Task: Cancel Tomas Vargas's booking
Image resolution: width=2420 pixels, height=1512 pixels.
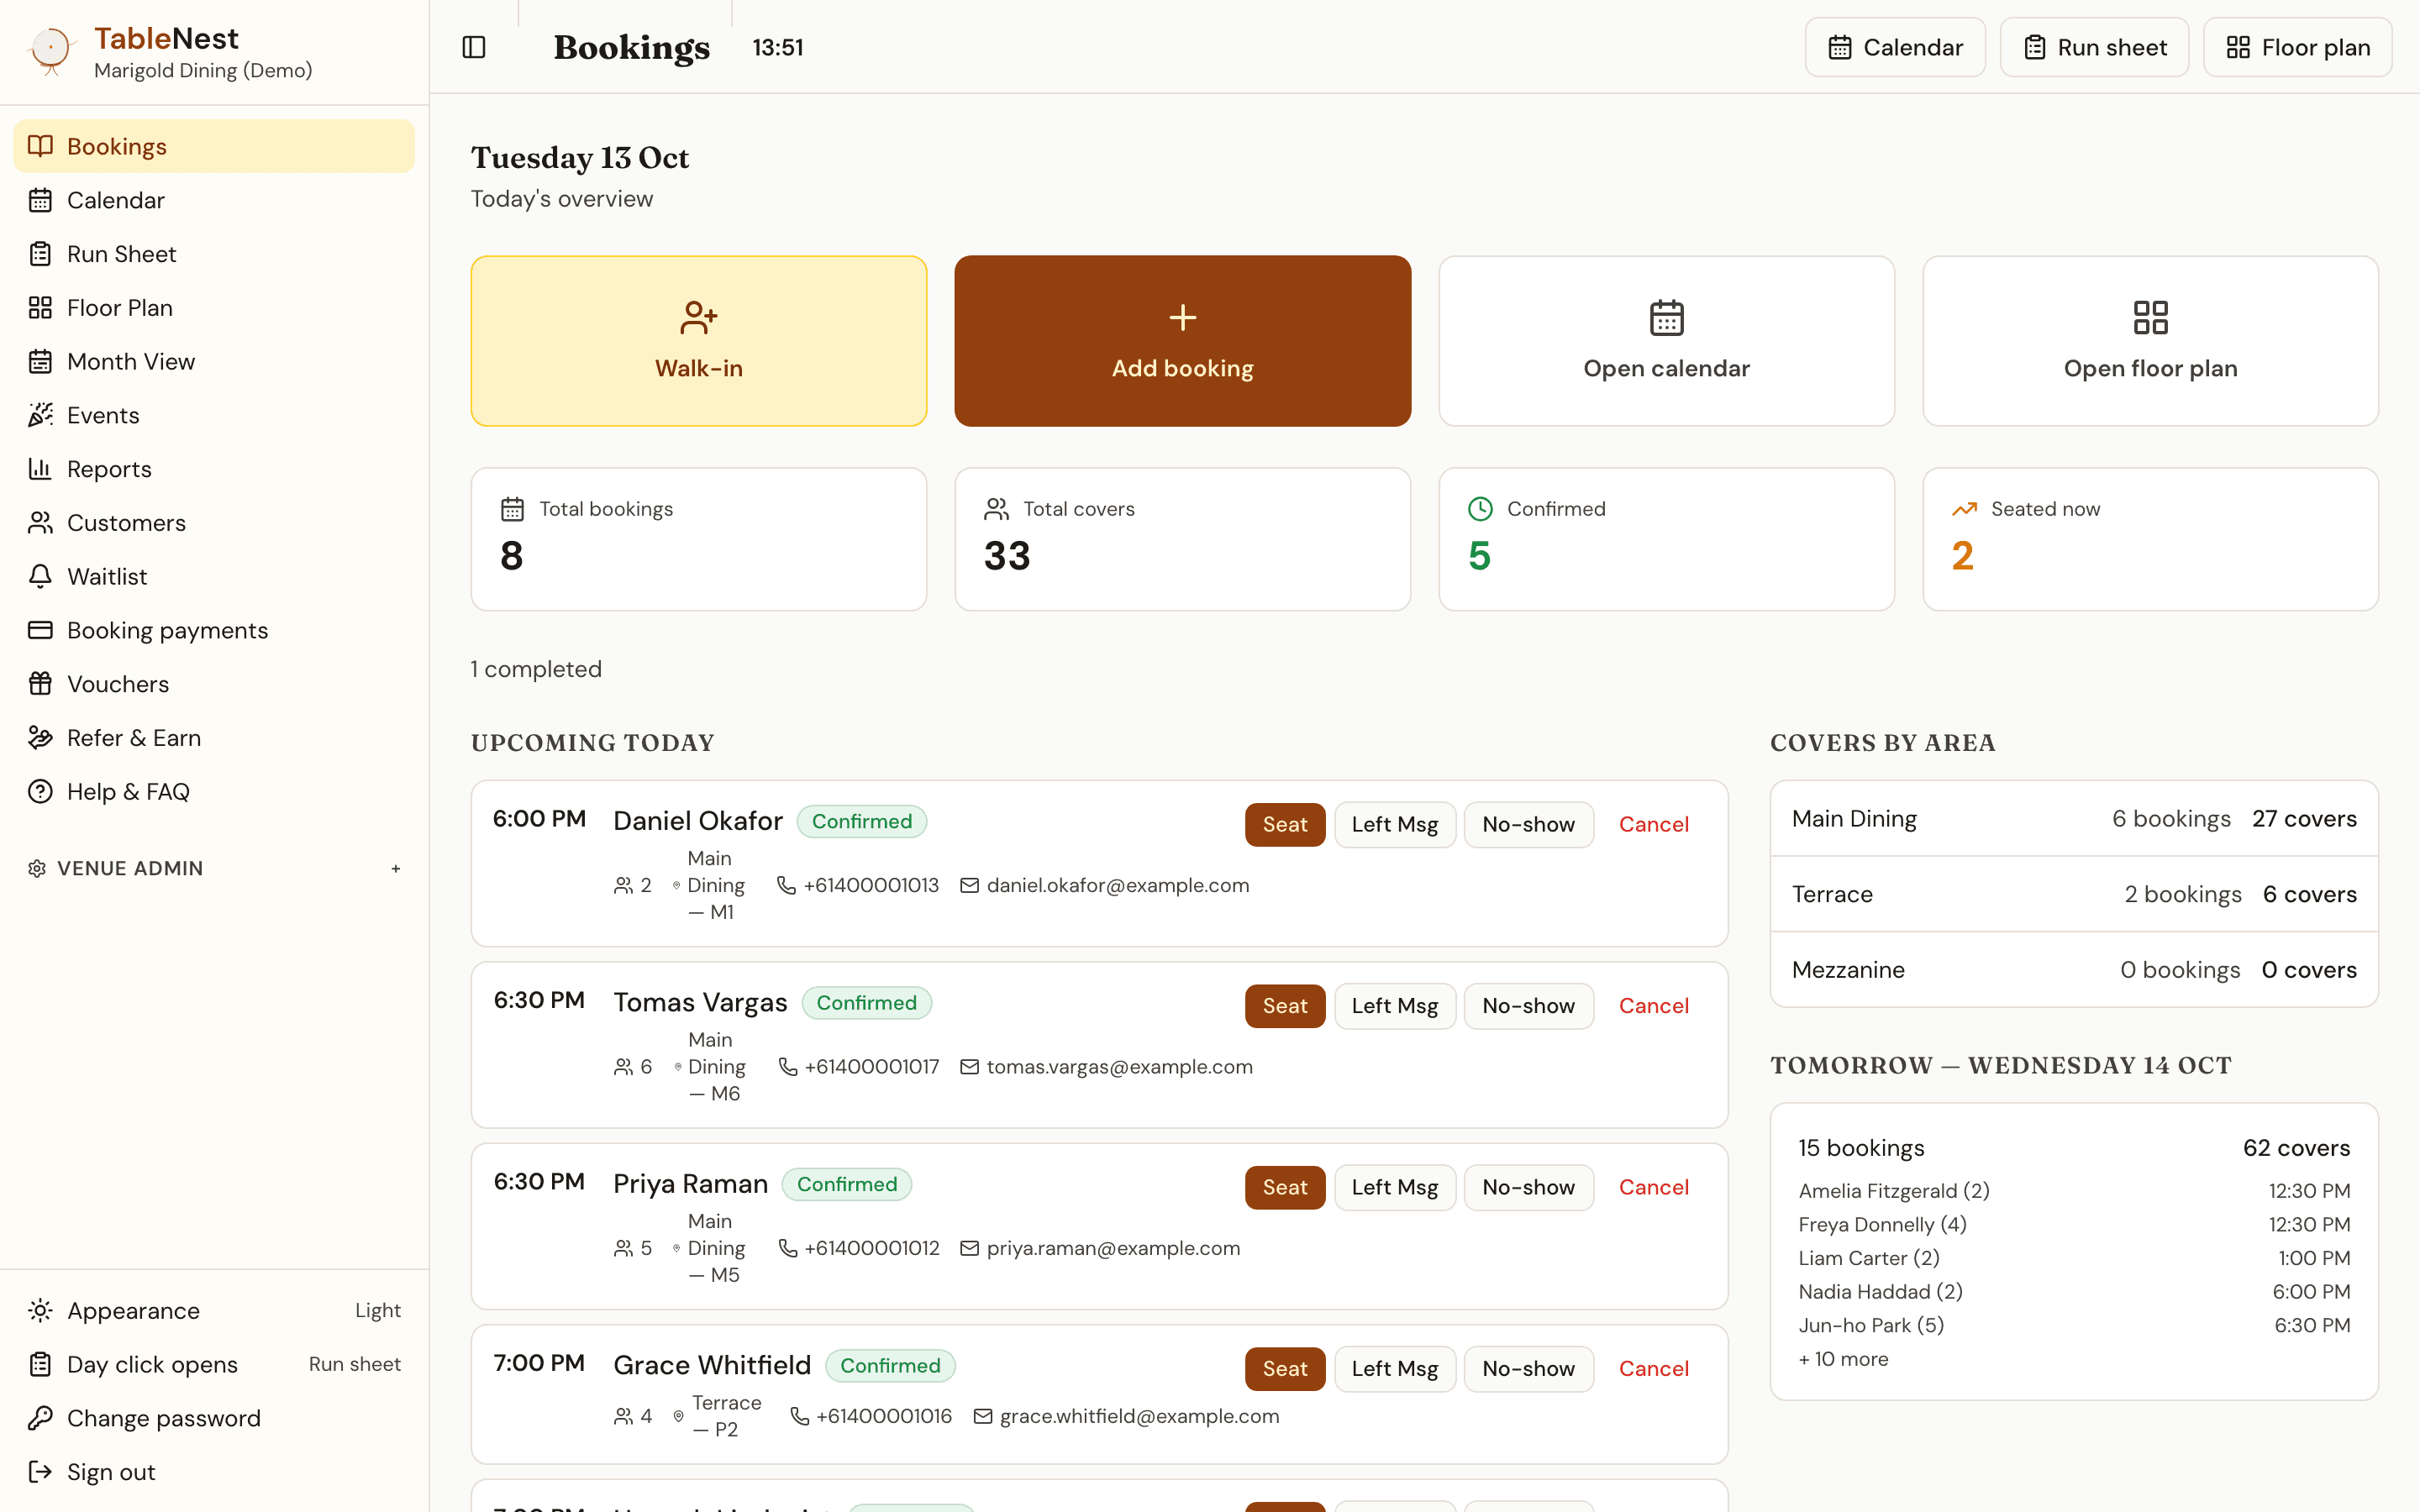Action: (x=1653, y=1005)
